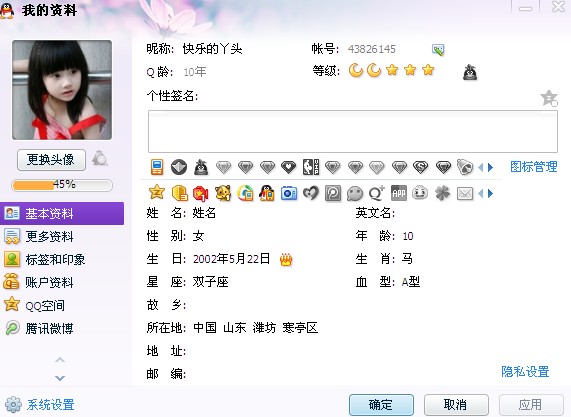
Task: Show next icons in diamond row
Action: pyautogui.click(x=491, y=167)
